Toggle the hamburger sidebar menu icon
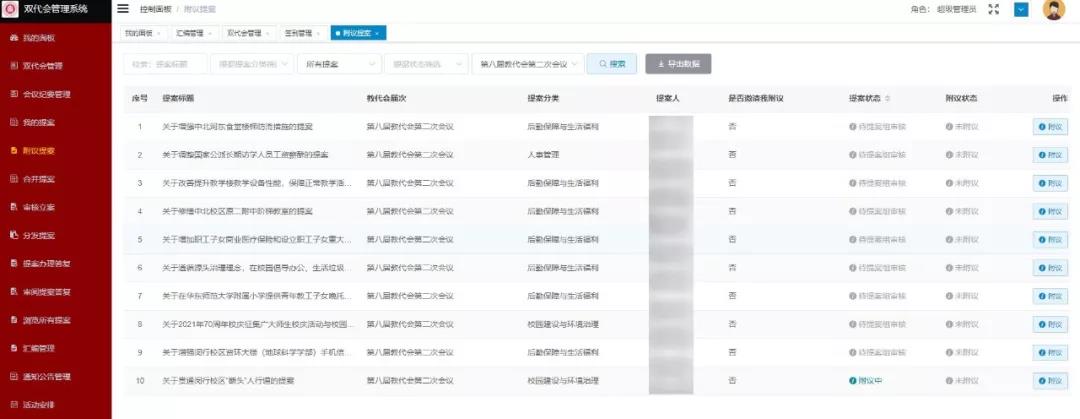 [123, 9]
